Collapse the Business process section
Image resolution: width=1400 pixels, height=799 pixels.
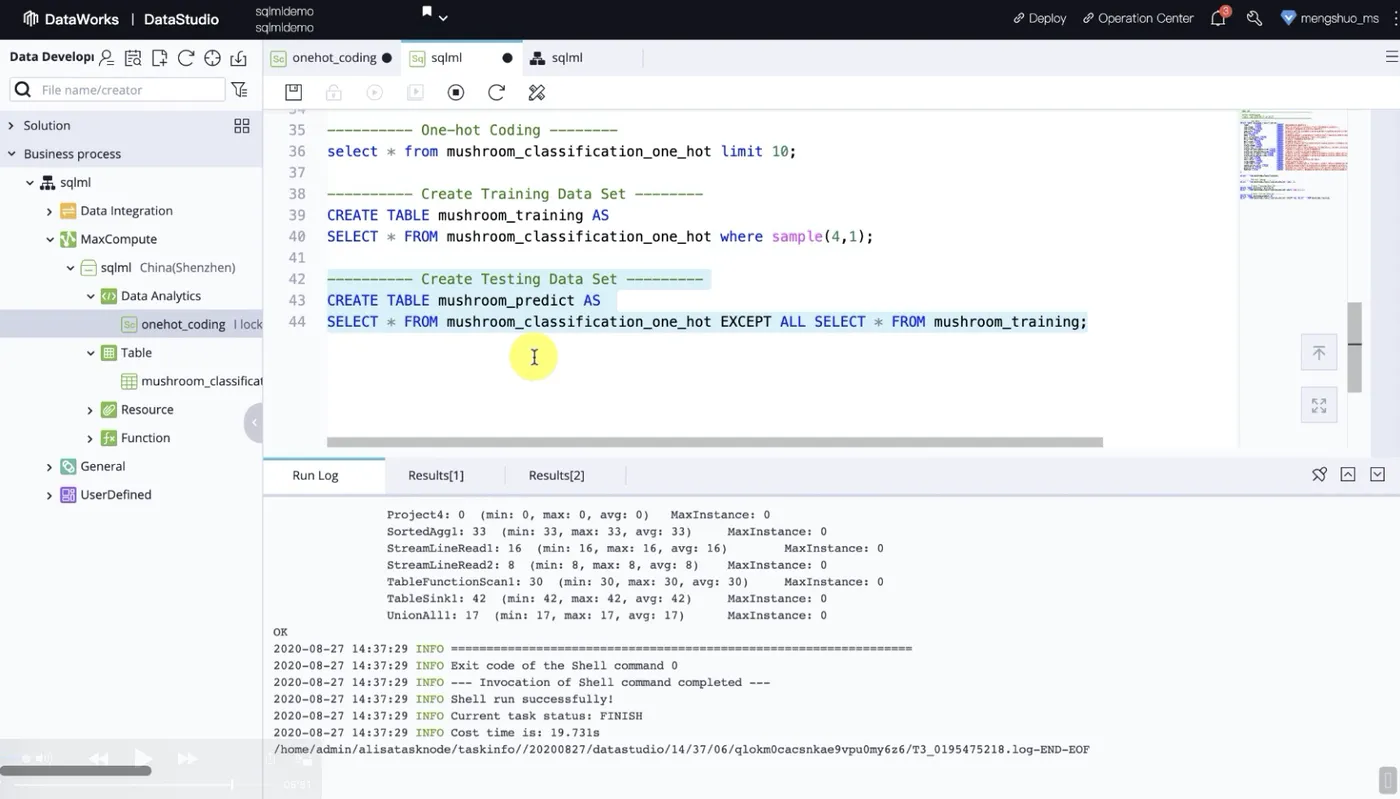11,154
